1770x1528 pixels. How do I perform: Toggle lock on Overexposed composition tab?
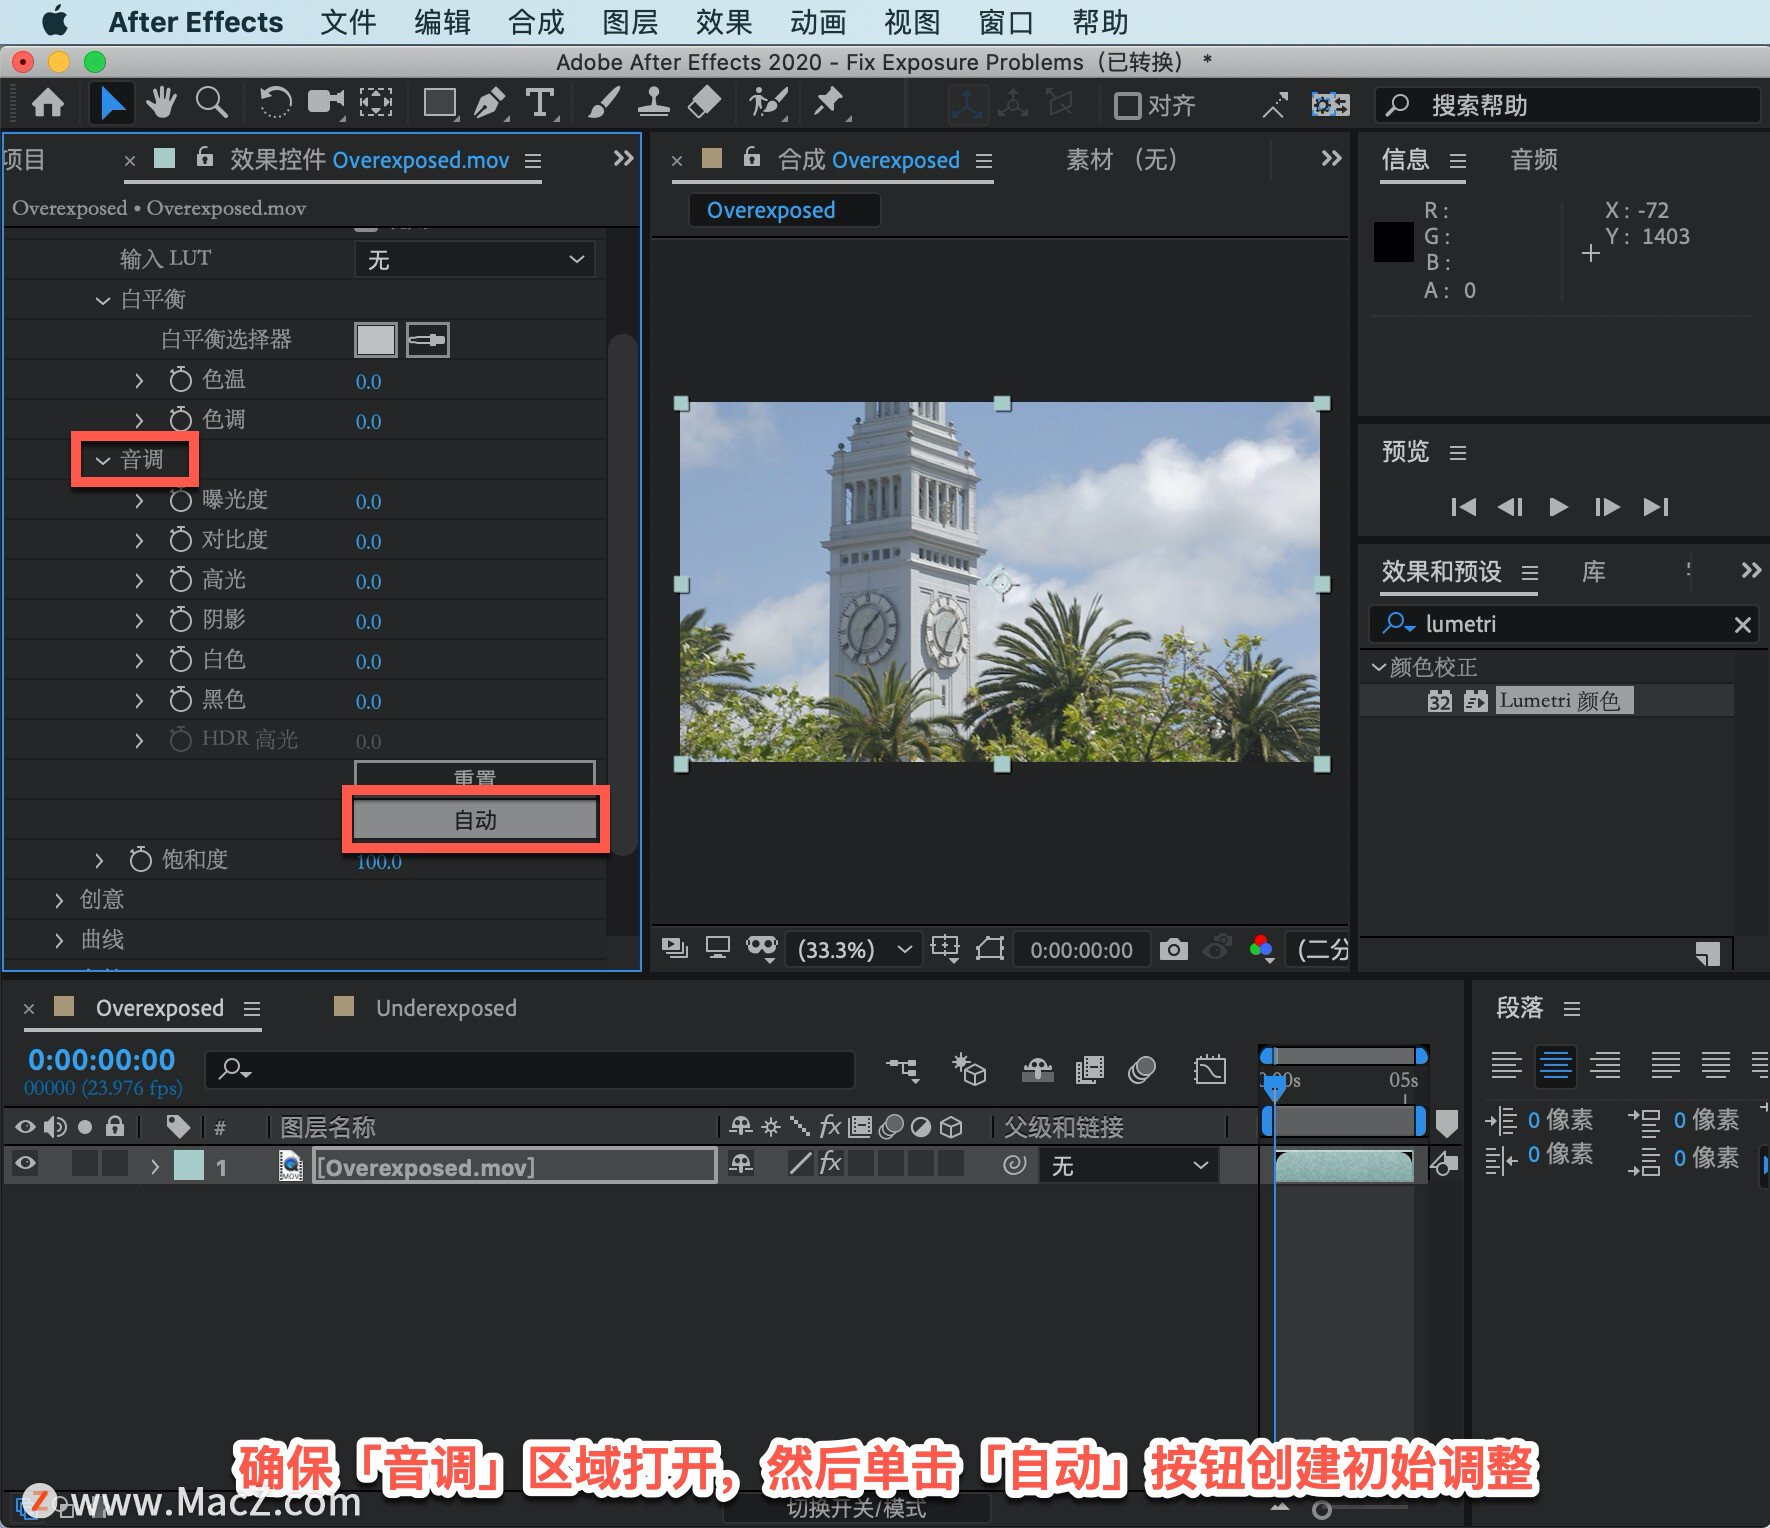pyautogui.click(x=752, y=157)
